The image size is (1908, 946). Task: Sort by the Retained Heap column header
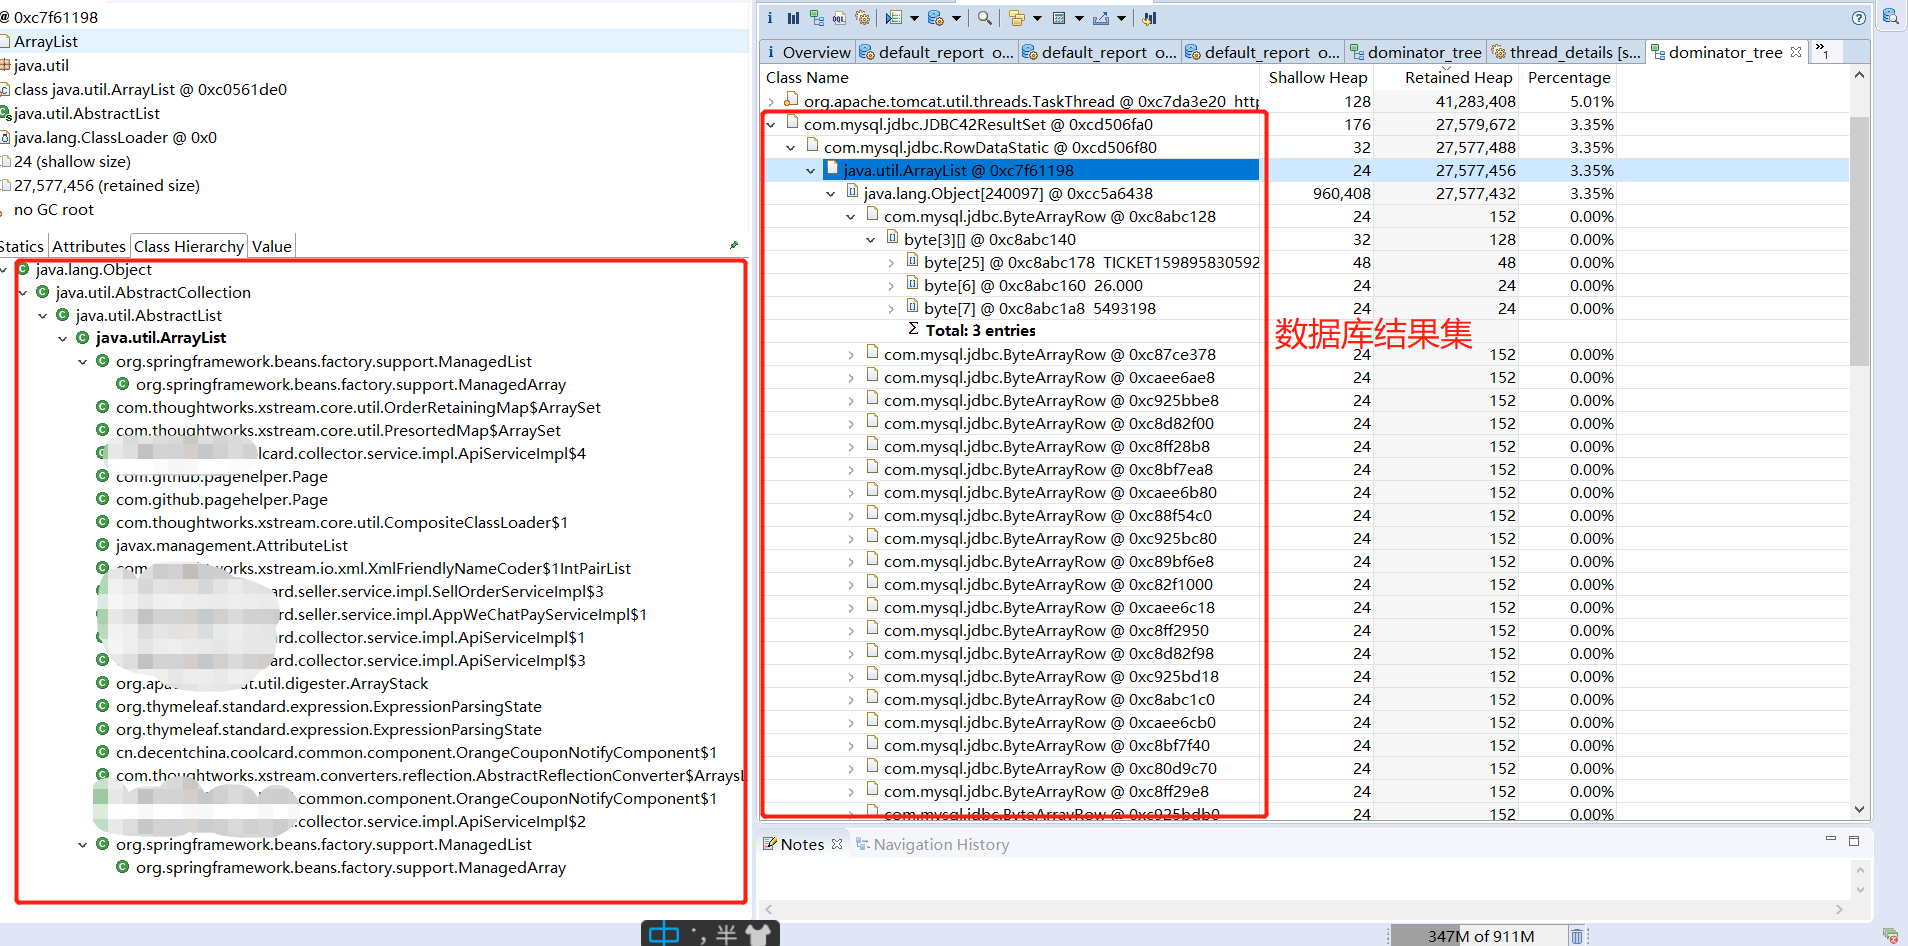coord(1447,77)
